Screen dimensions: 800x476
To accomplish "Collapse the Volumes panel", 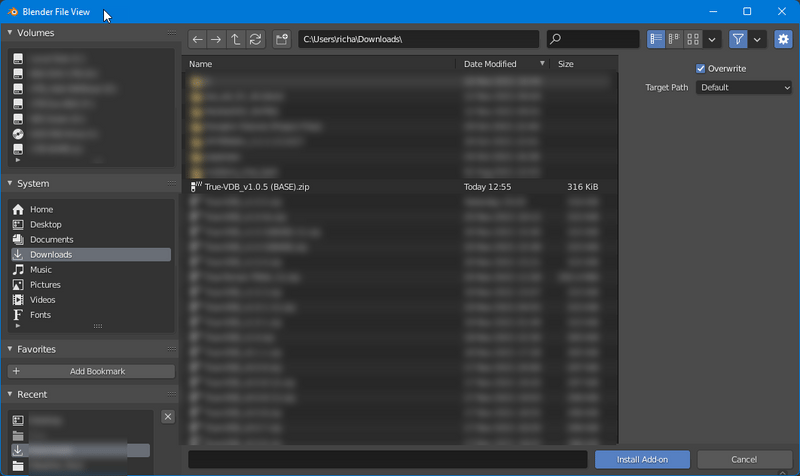I will [x=11, y=33].
